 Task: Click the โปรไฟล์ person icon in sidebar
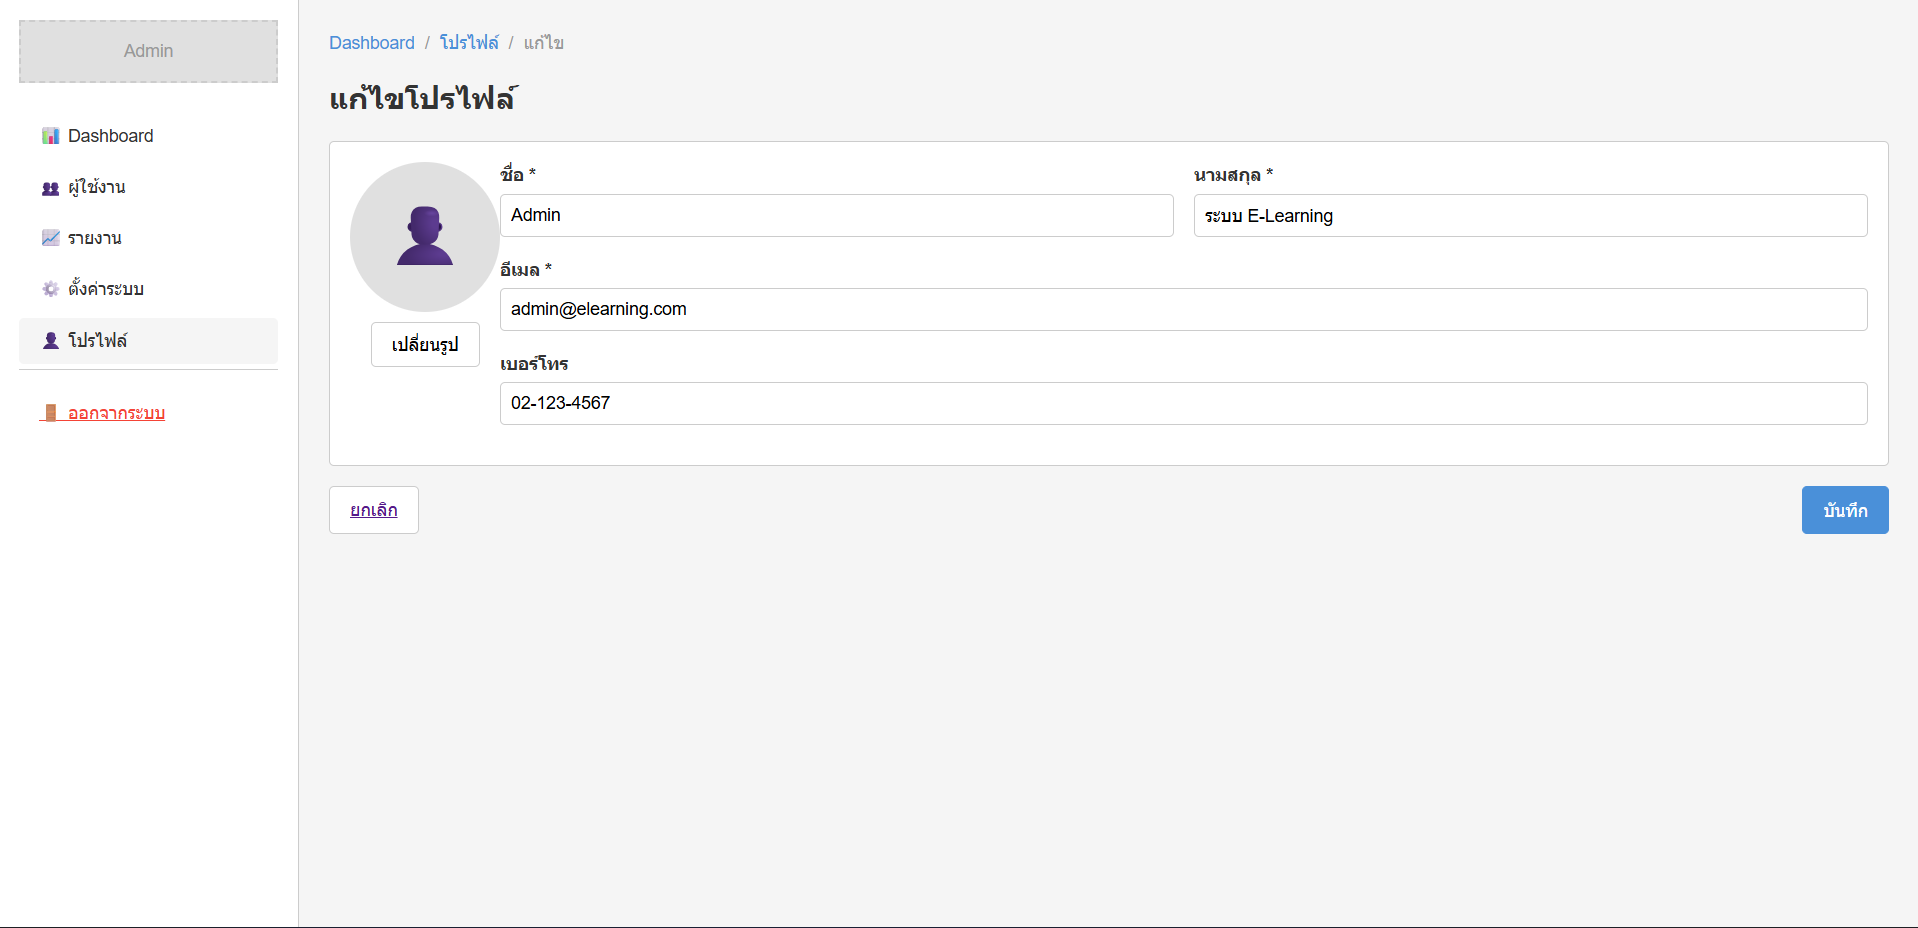(x=50, y=341)
